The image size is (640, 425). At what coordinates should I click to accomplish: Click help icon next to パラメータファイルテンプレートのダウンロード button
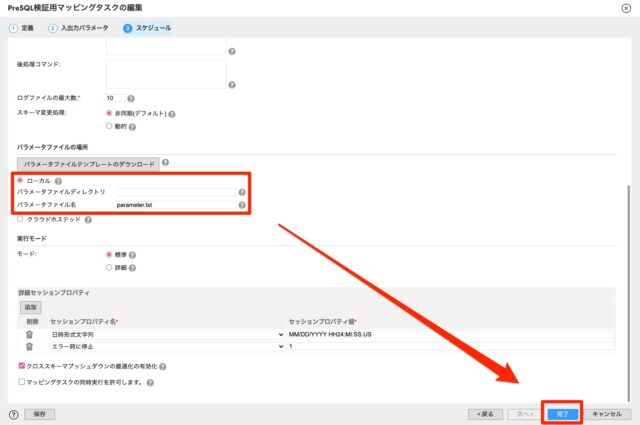[166, 162]
